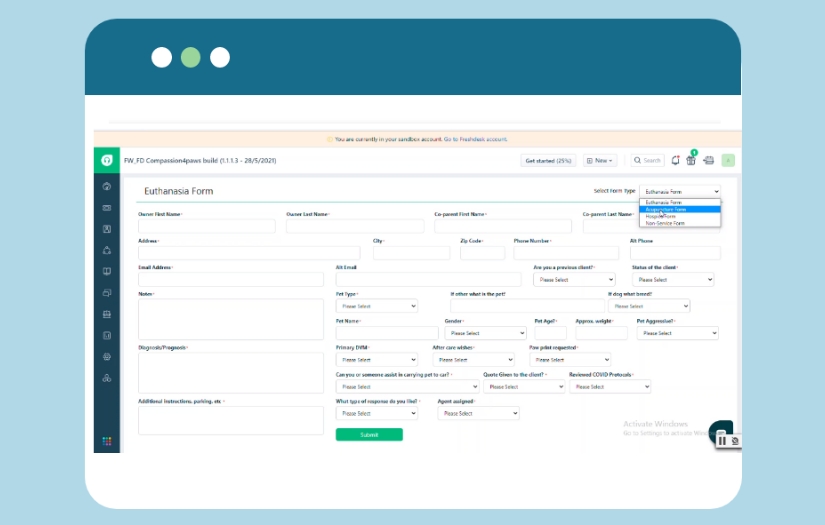Open the New button menu
Image resolution: width=825 pixels, height=525 pixels.
tap(600, 160)
